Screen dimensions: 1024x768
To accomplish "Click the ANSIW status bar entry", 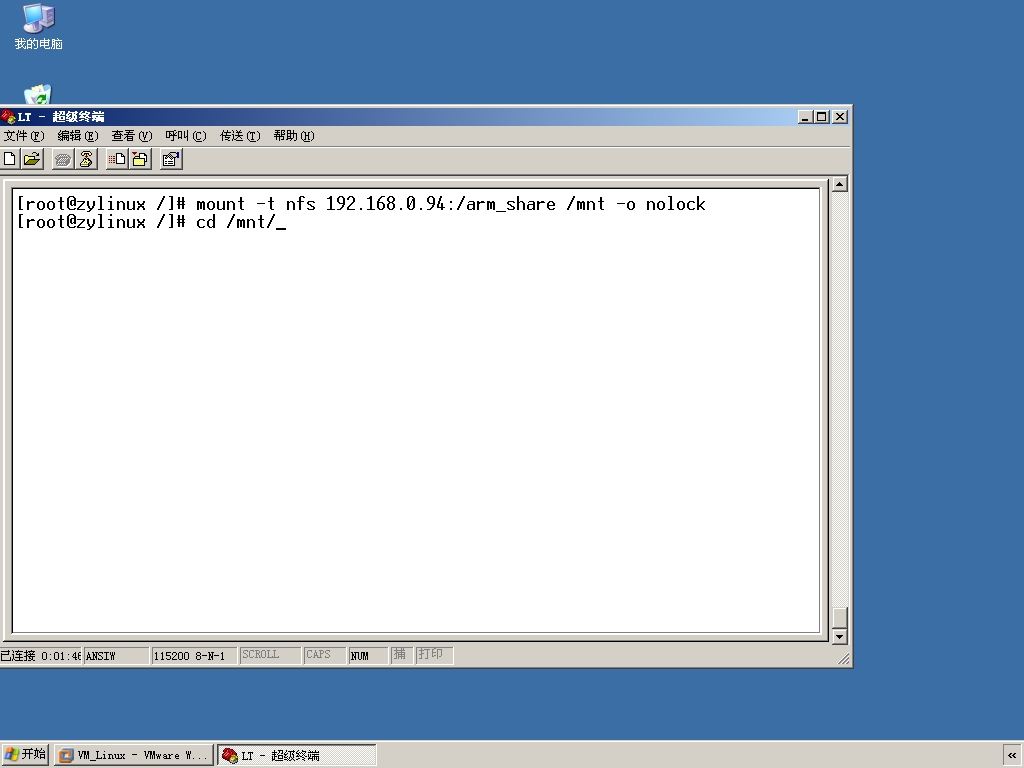I will point(116,656).
